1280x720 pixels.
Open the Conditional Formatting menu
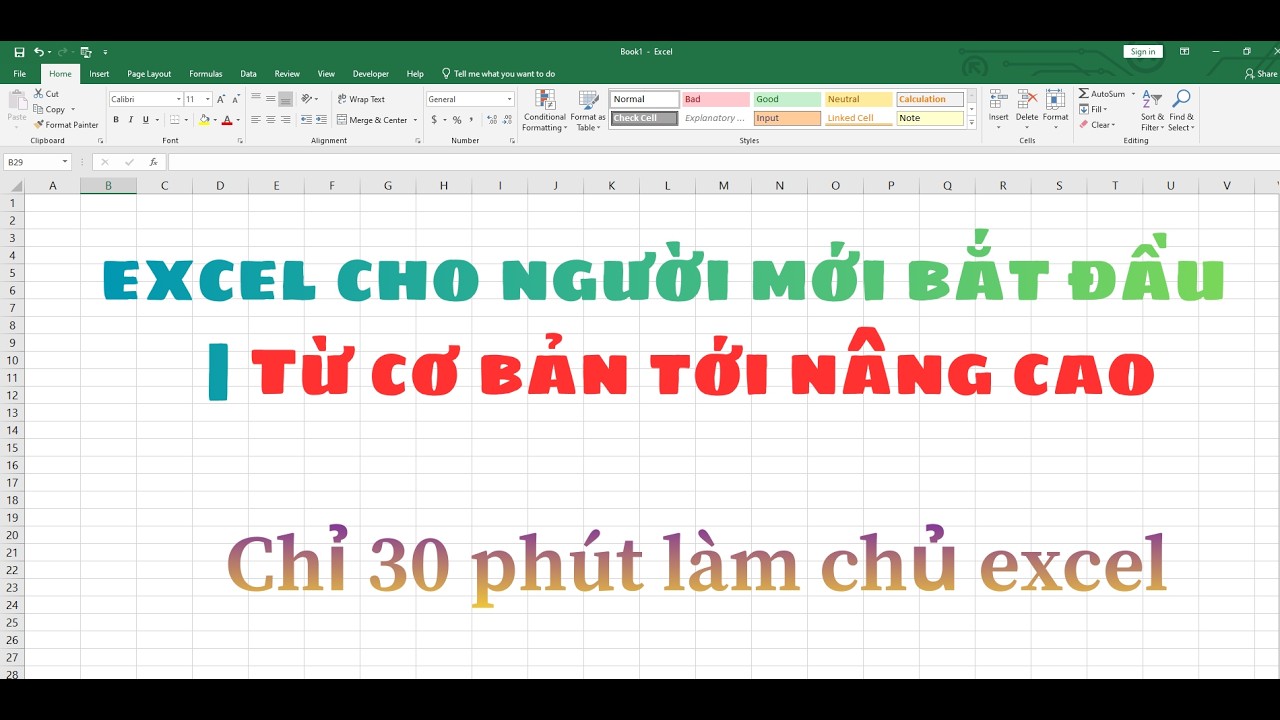click(x=545, y=110)
